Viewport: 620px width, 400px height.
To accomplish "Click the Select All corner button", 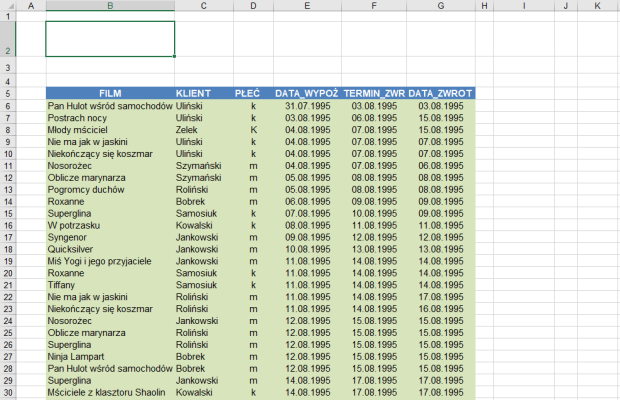I will pos(7,6).
